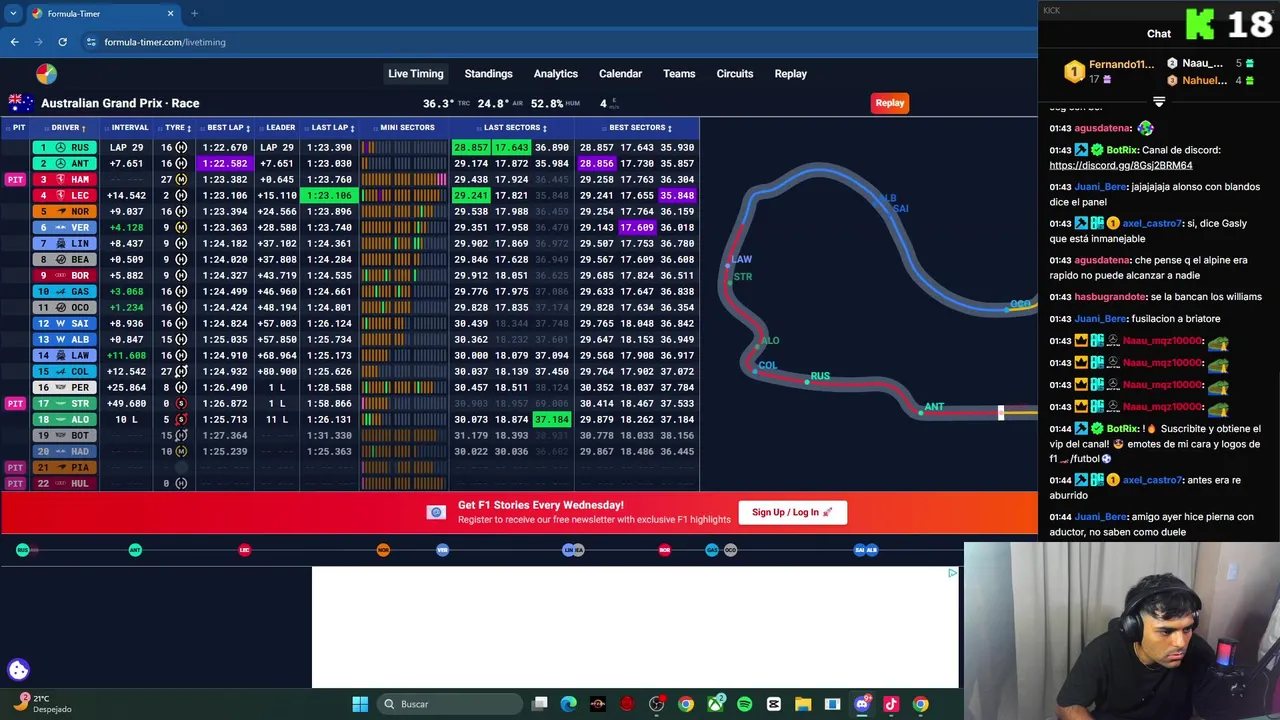
Task: Select driver NOR in position 5
Action: pos(65,212)
